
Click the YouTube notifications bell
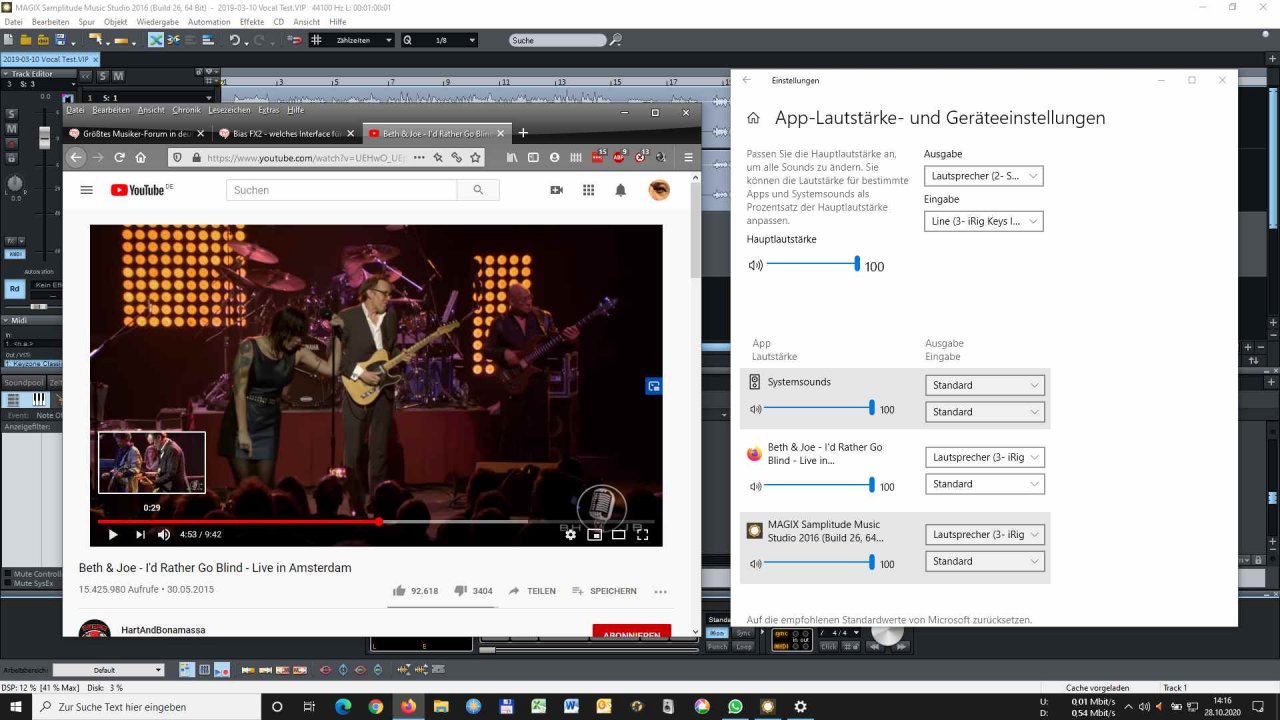click(x=620, y=190)
